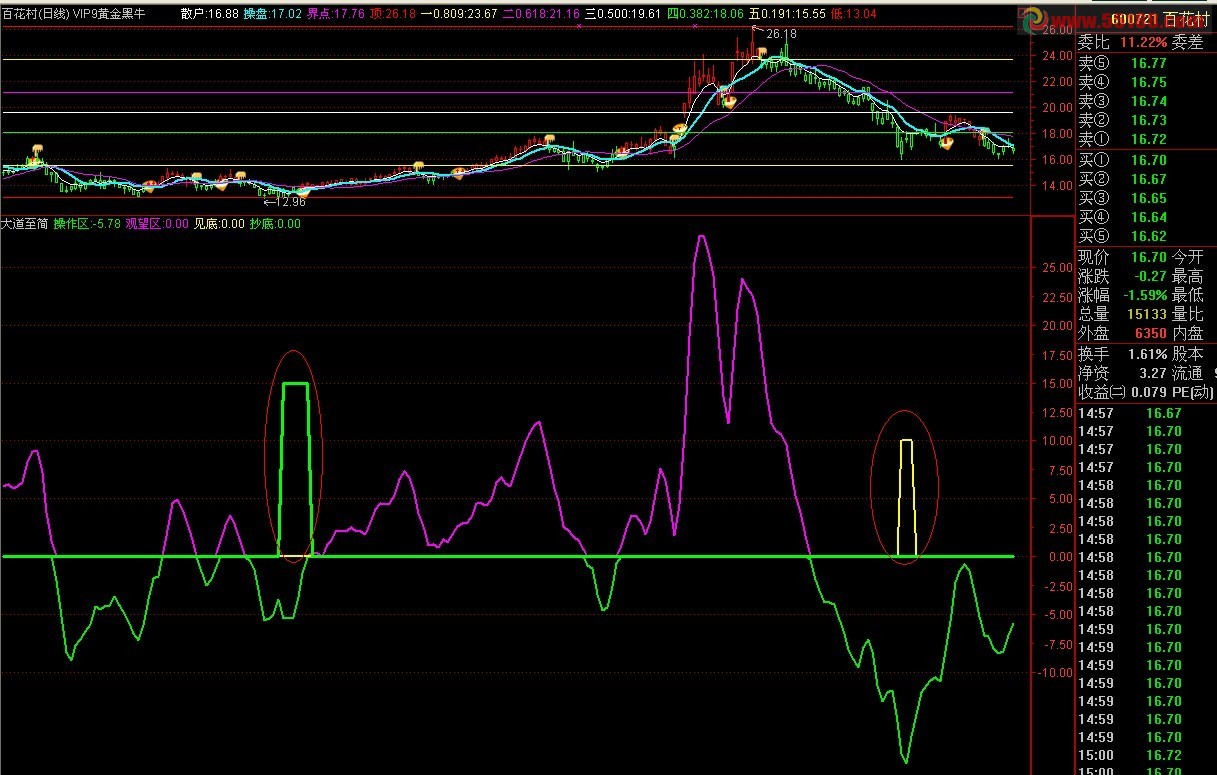
Task: Click the 15:00 trade tick entry at 16.72
Action: [1122, 755]
